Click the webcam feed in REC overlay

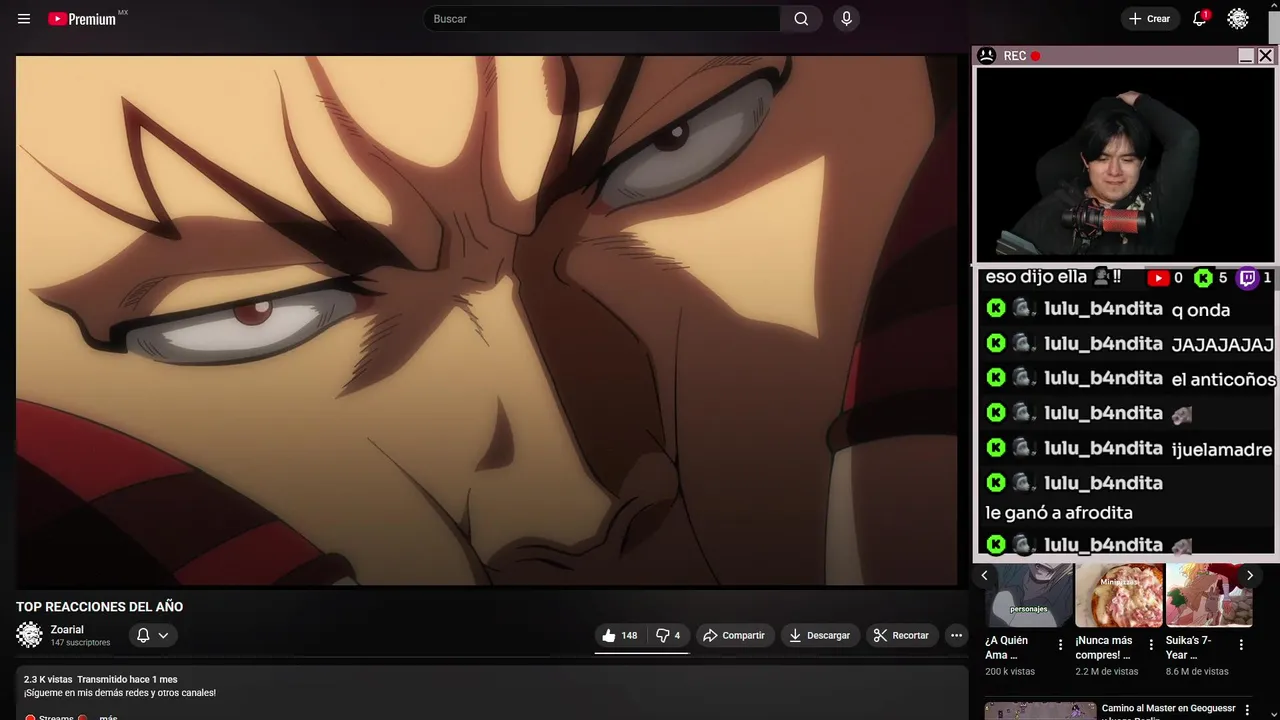1125,163
